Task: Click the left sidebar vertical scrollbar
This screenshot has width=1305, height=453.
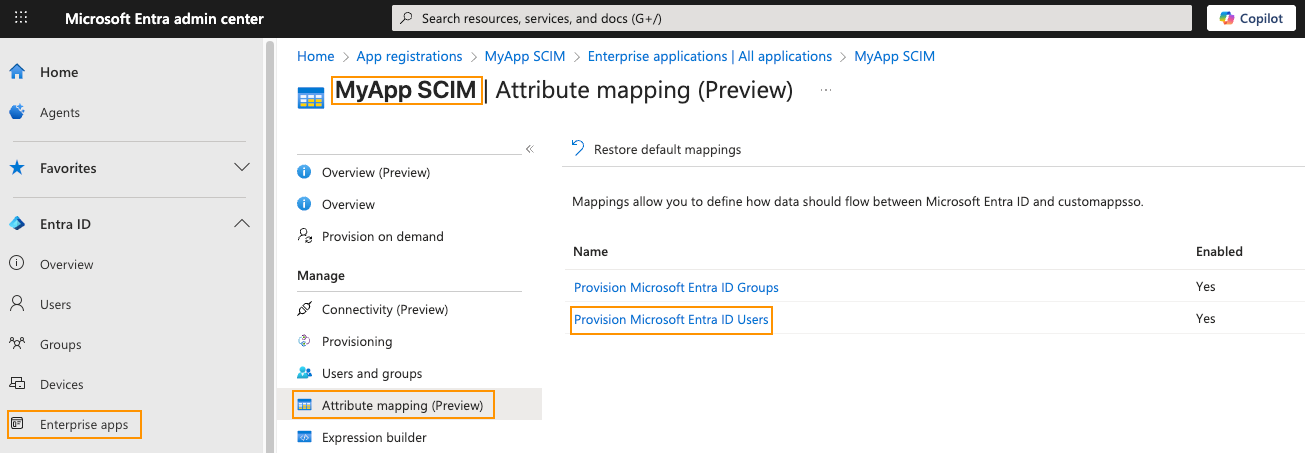Action: point(268,245)
